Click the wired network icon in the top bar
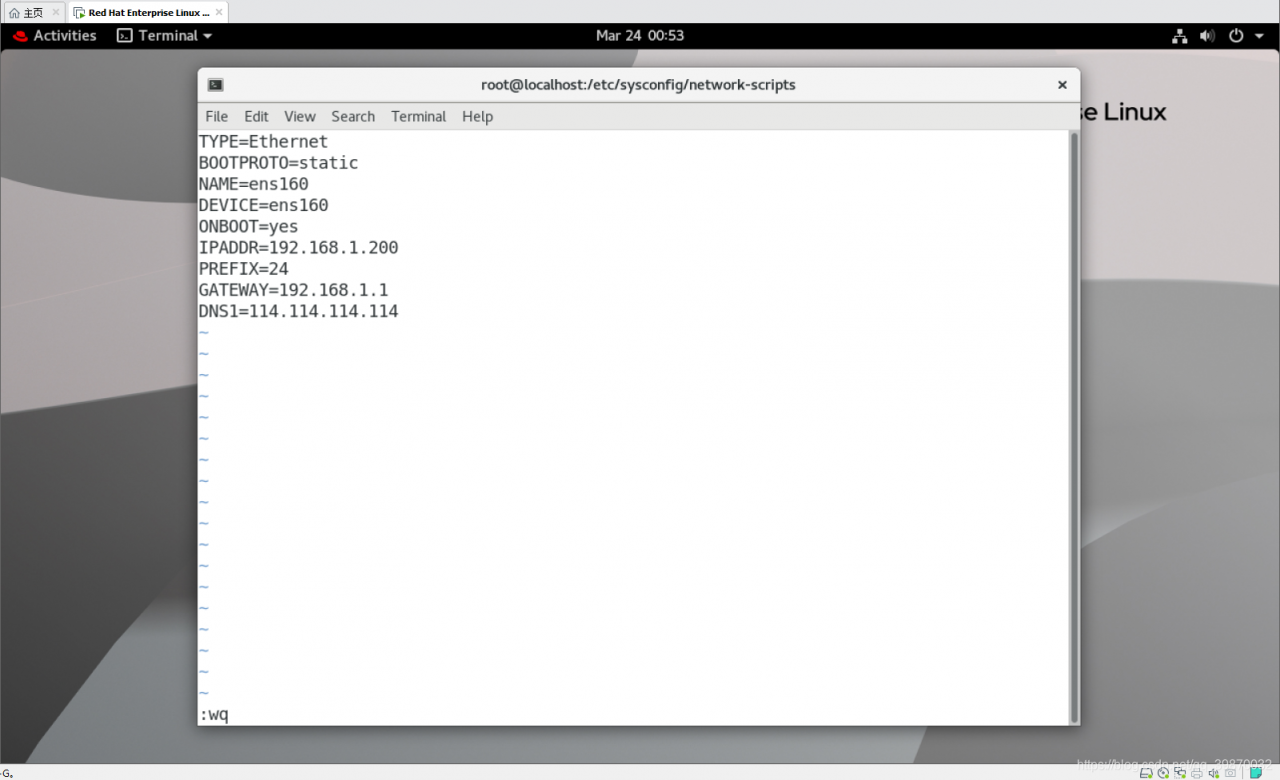1280x780 pixels. point(1180,36)
